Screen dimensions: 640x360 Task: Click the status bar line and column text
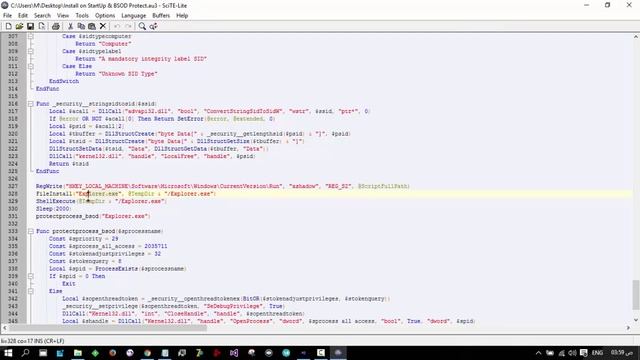(33, 341)
